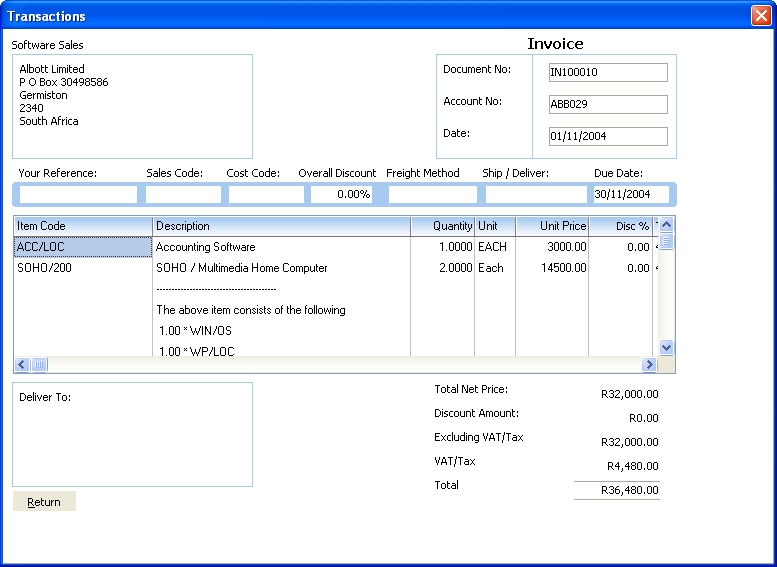Click the horizontal scroll right arrow
Viewport: 777px width, 567px height.
point(649,365)
